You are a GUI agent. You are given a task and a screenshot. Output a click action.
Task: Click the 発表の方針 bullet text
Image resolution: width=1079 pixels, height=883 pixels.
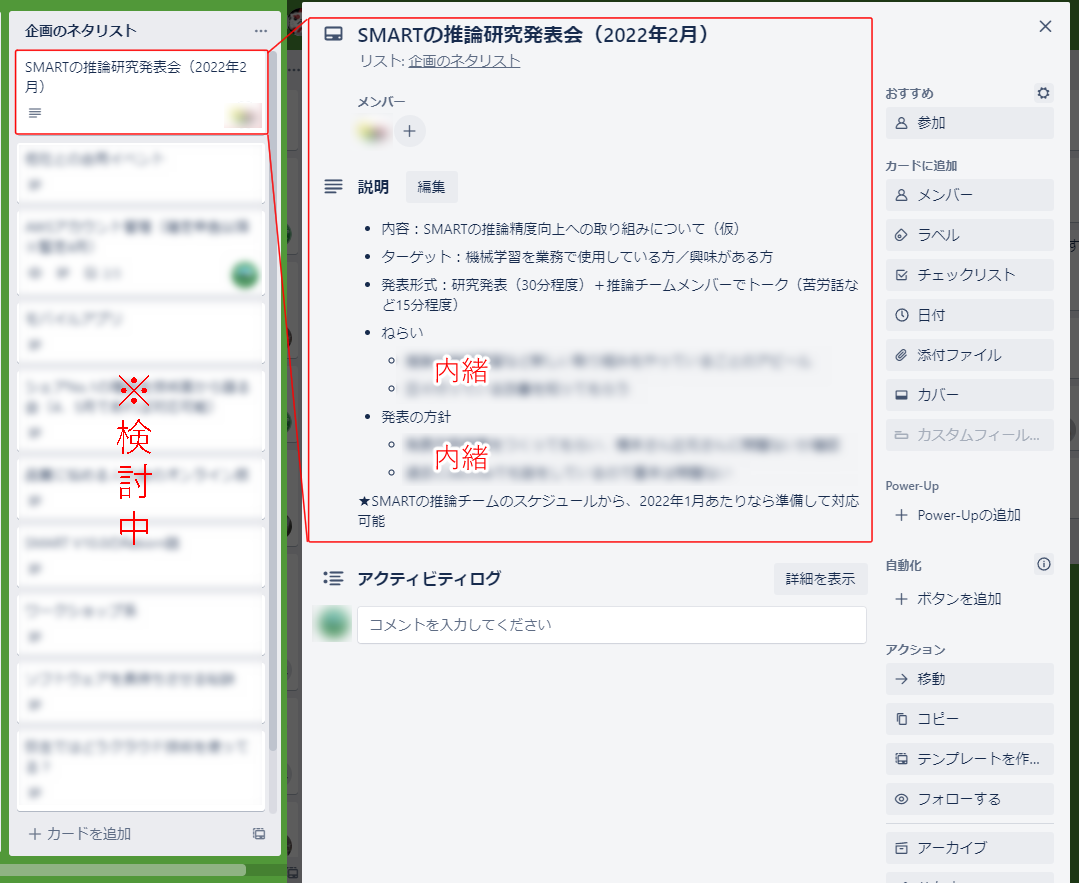click(416, 417)
